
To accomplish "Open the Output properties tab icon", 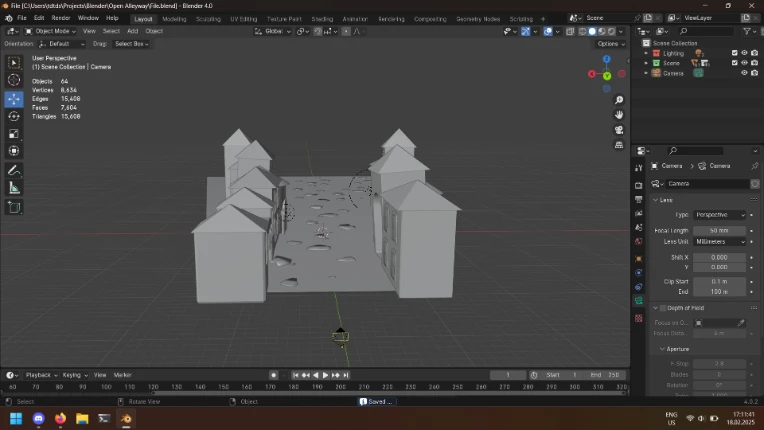I will coord(639,199).
